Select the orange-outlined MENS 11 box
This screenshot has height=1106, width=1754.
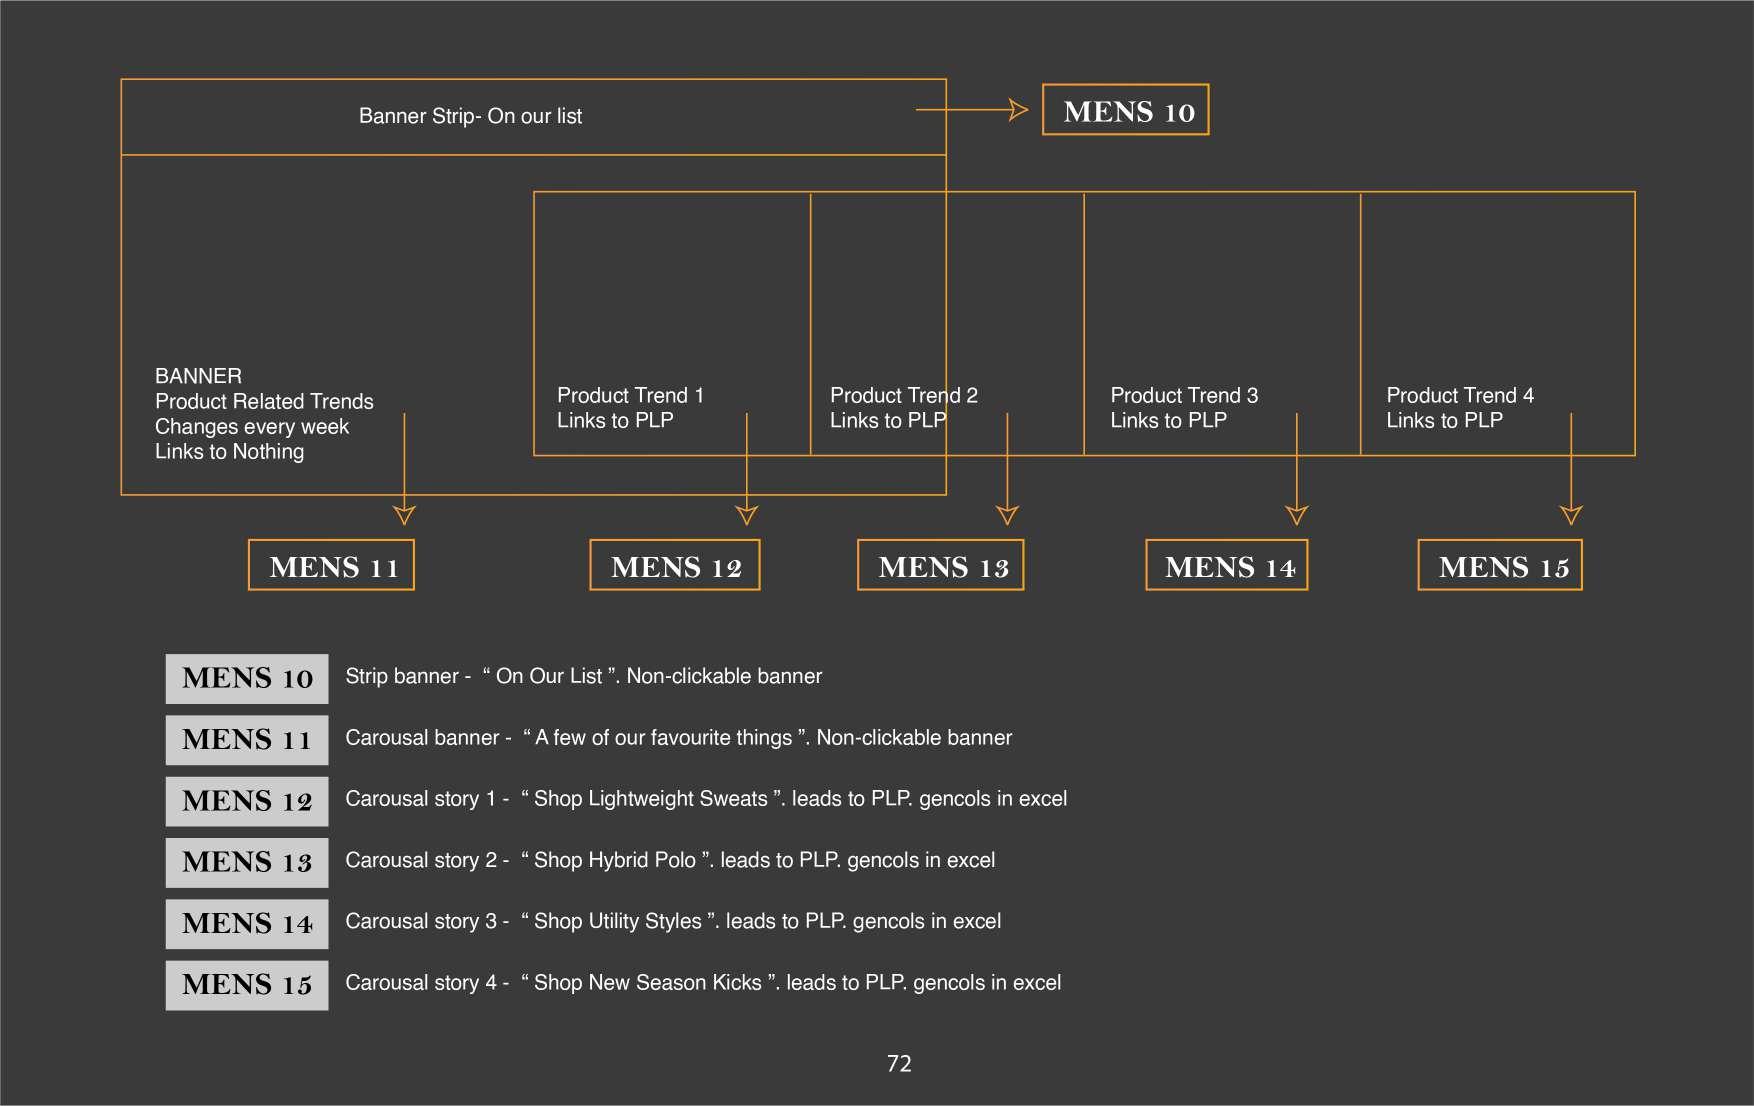tap(331, 565)
